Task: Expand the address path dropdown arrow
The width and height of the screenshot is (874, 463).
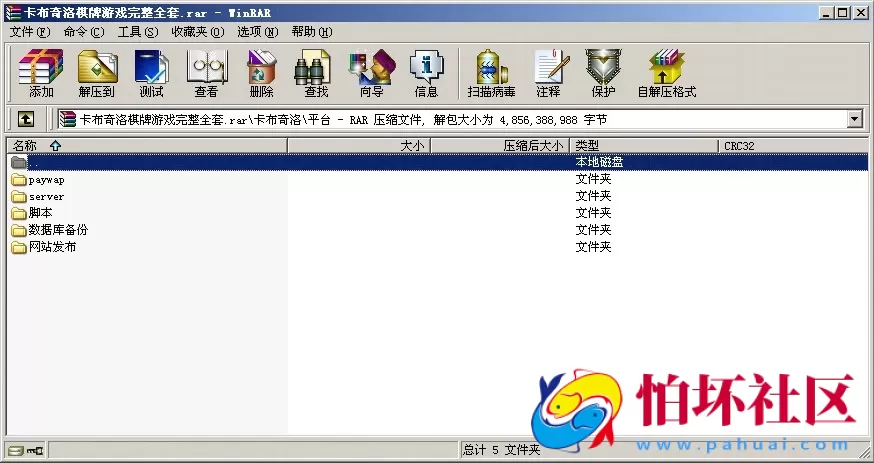Action: pyautogui.click(x=854, y=119)
